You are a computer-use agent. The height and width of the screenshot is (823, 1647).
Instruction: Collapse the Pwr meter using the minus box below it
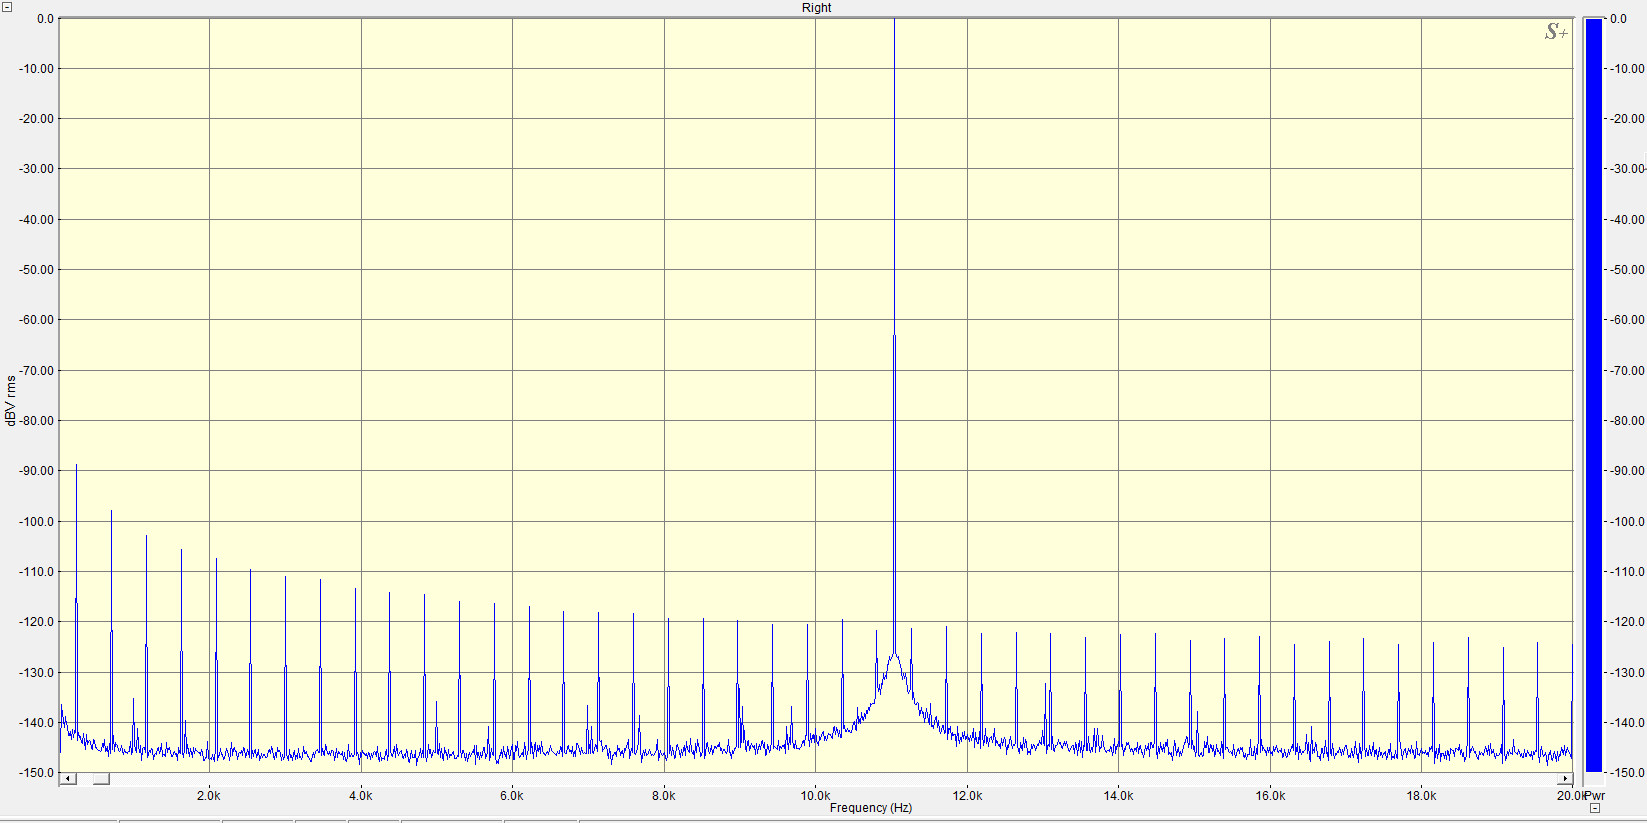click(1595, 808)
